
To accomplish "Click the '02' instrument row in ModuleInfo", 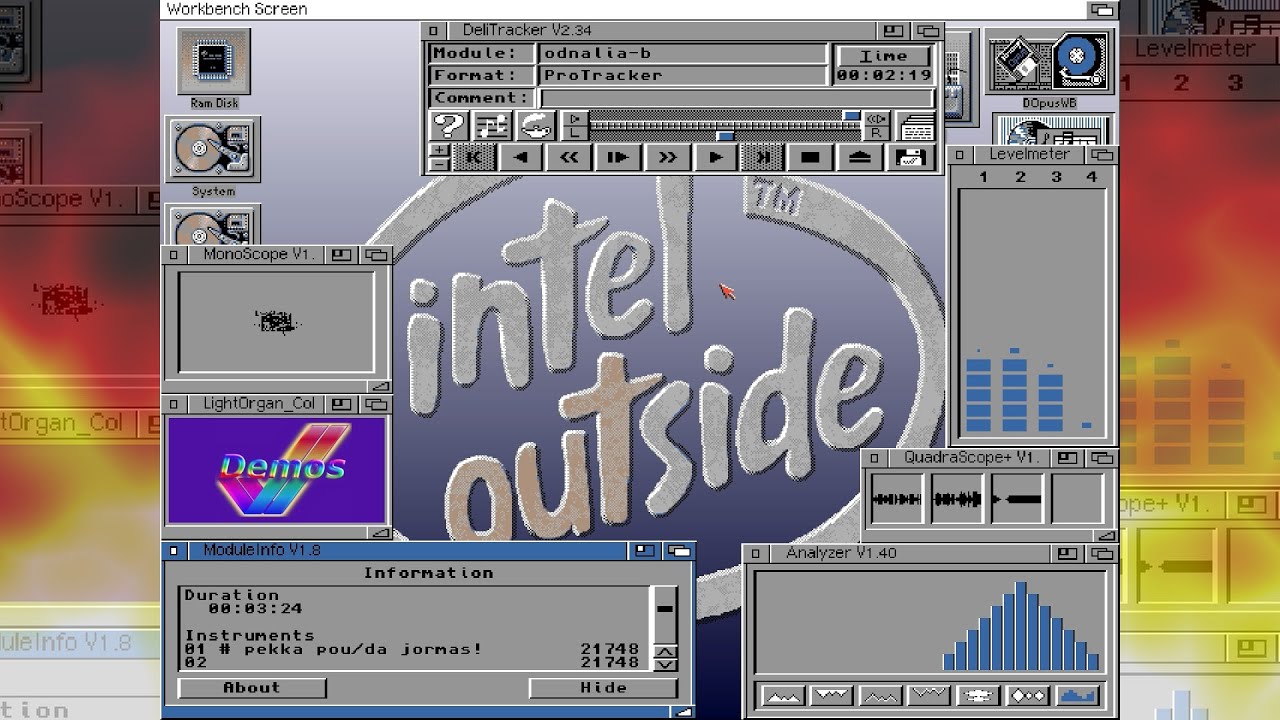I will [x=411, y=662].
